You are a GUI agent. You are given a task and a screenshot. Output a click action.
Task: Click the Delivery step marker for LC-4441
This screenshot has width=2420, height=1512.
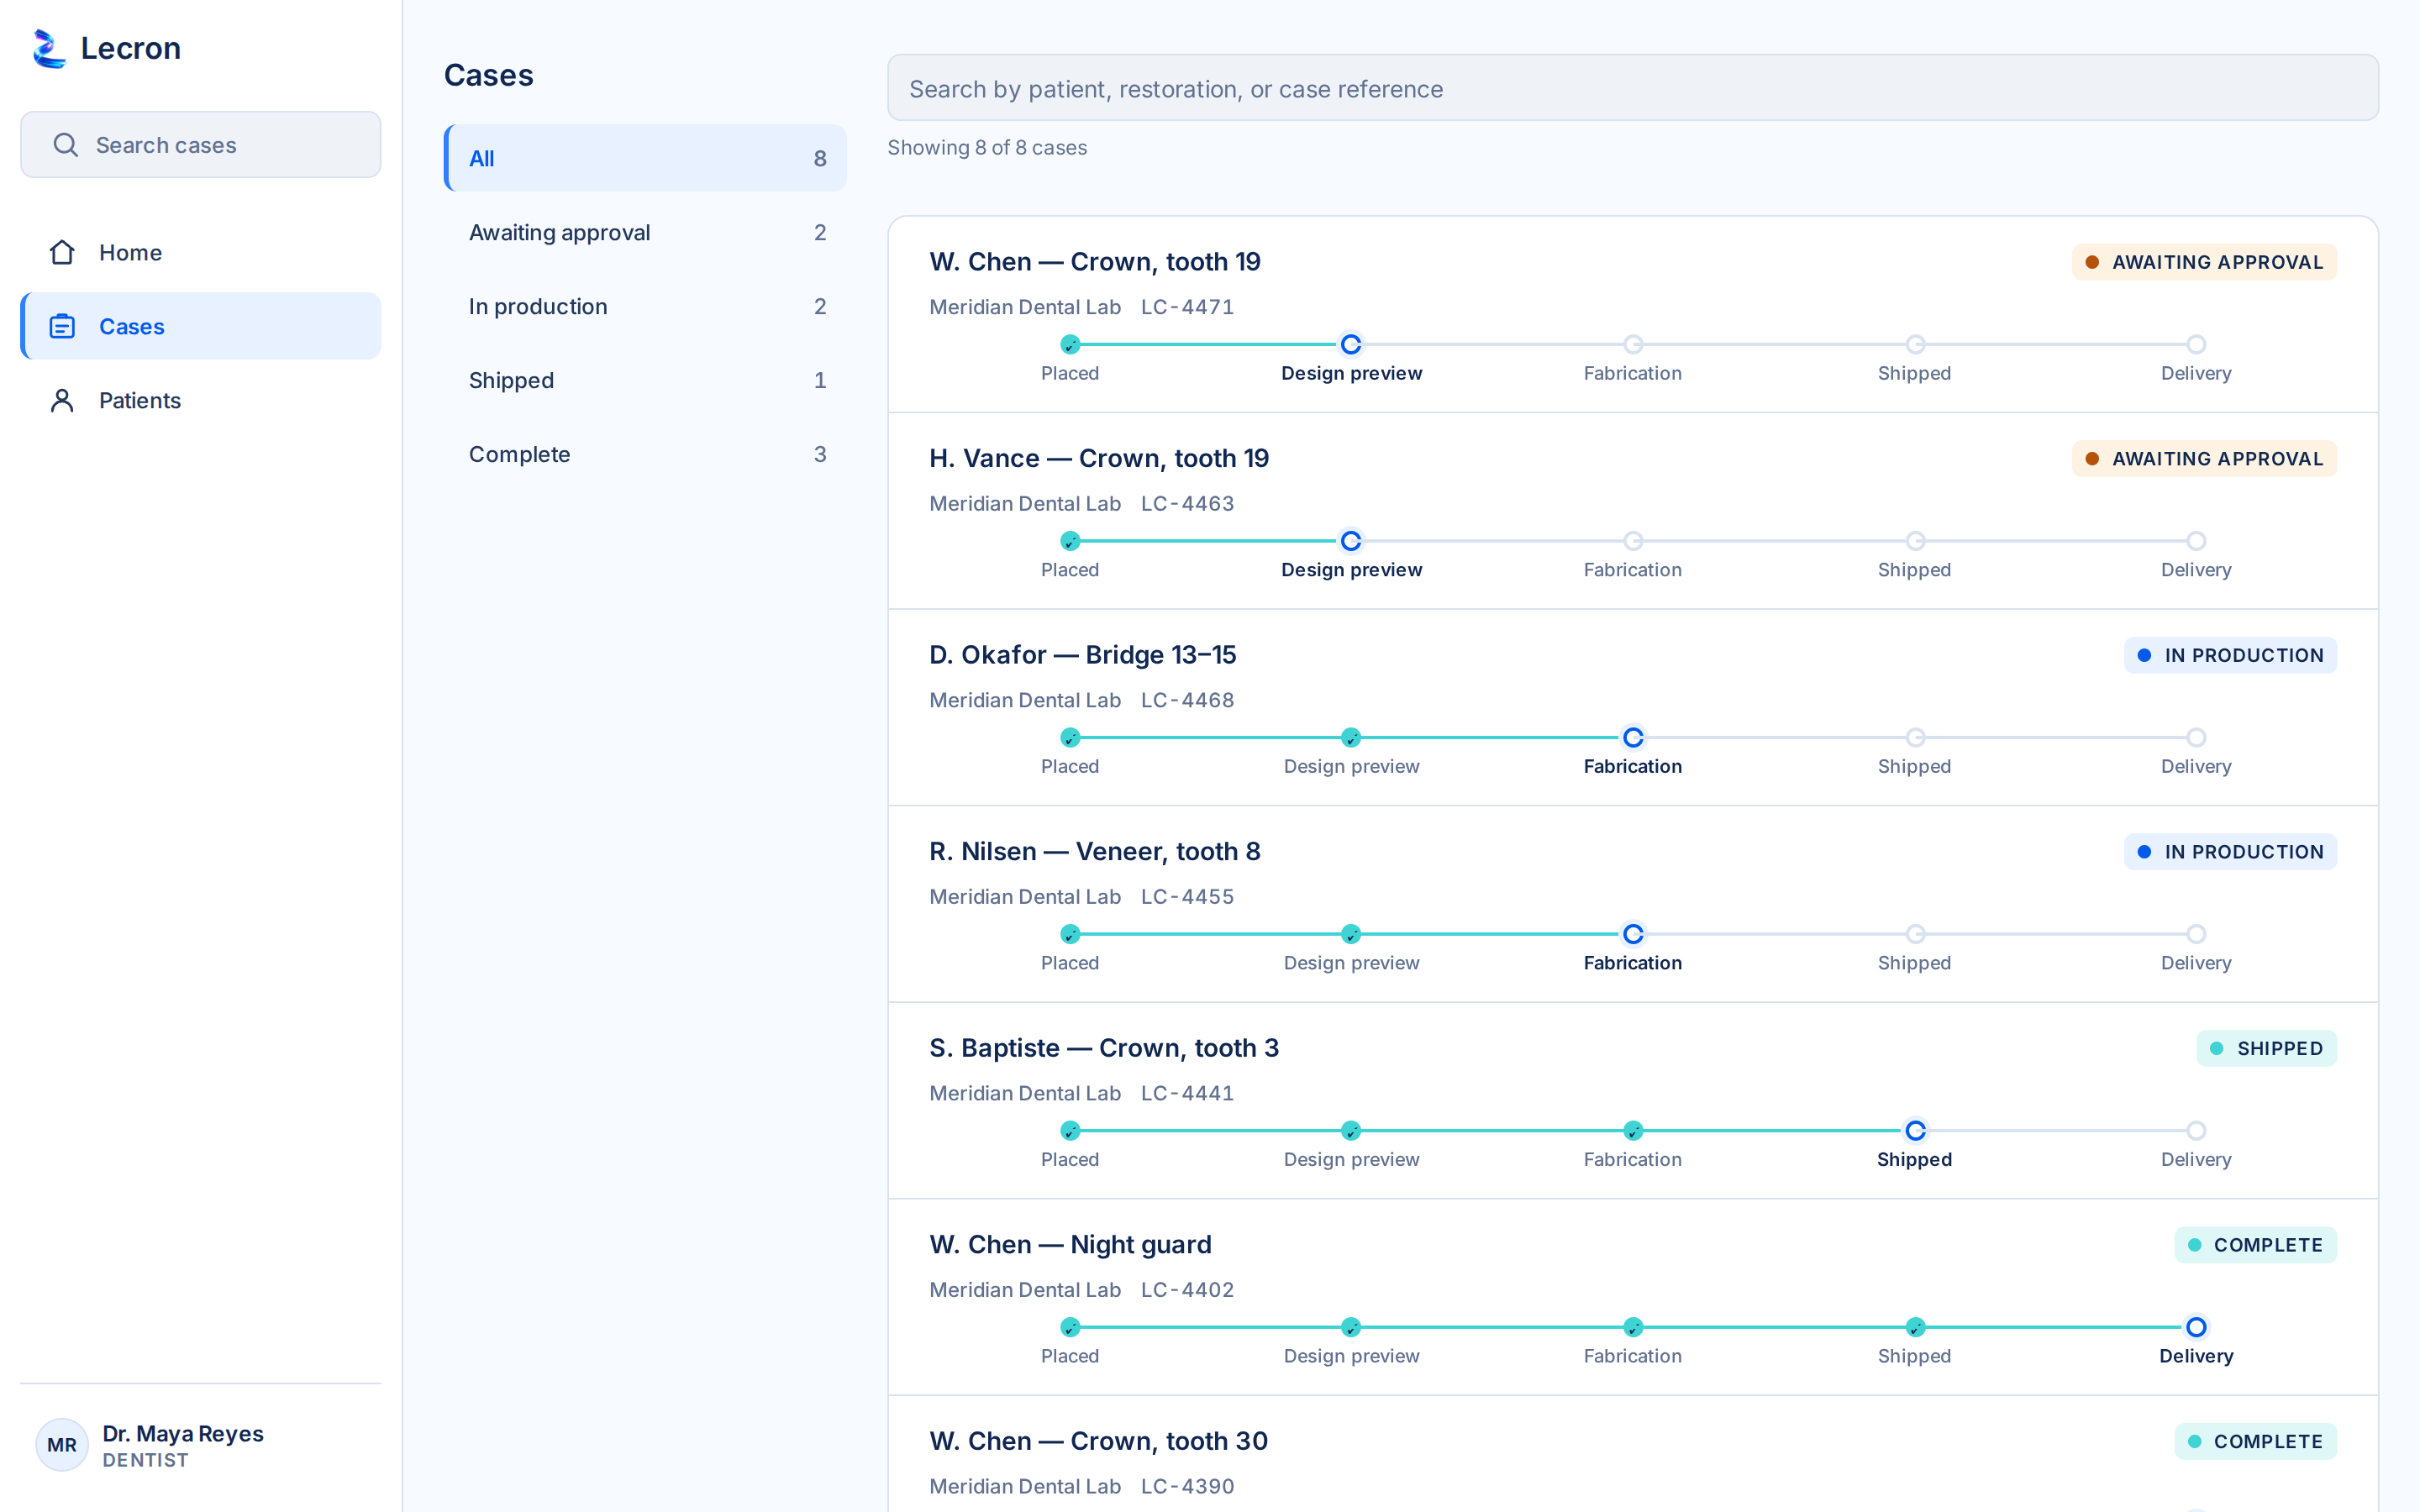click(2196, 1130)
